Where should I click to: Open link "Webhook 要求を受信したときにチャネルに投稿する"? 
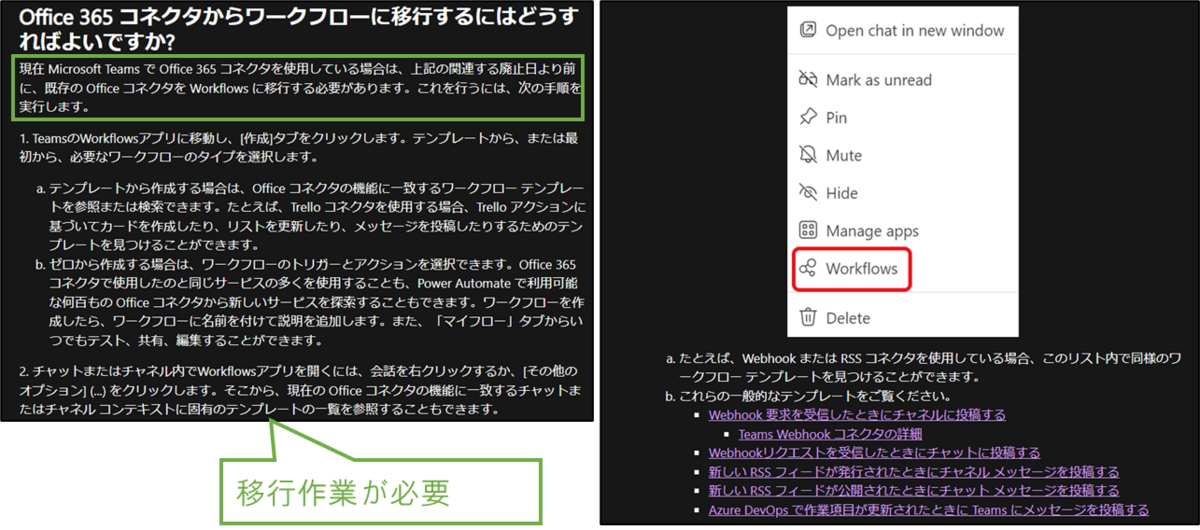(857, 415)
